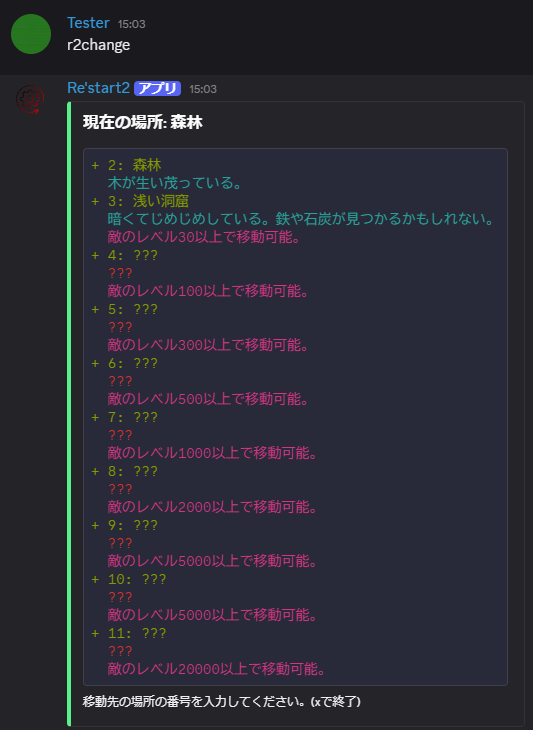Click the 15:03 timestamp beside Tester

coord(131,24)
